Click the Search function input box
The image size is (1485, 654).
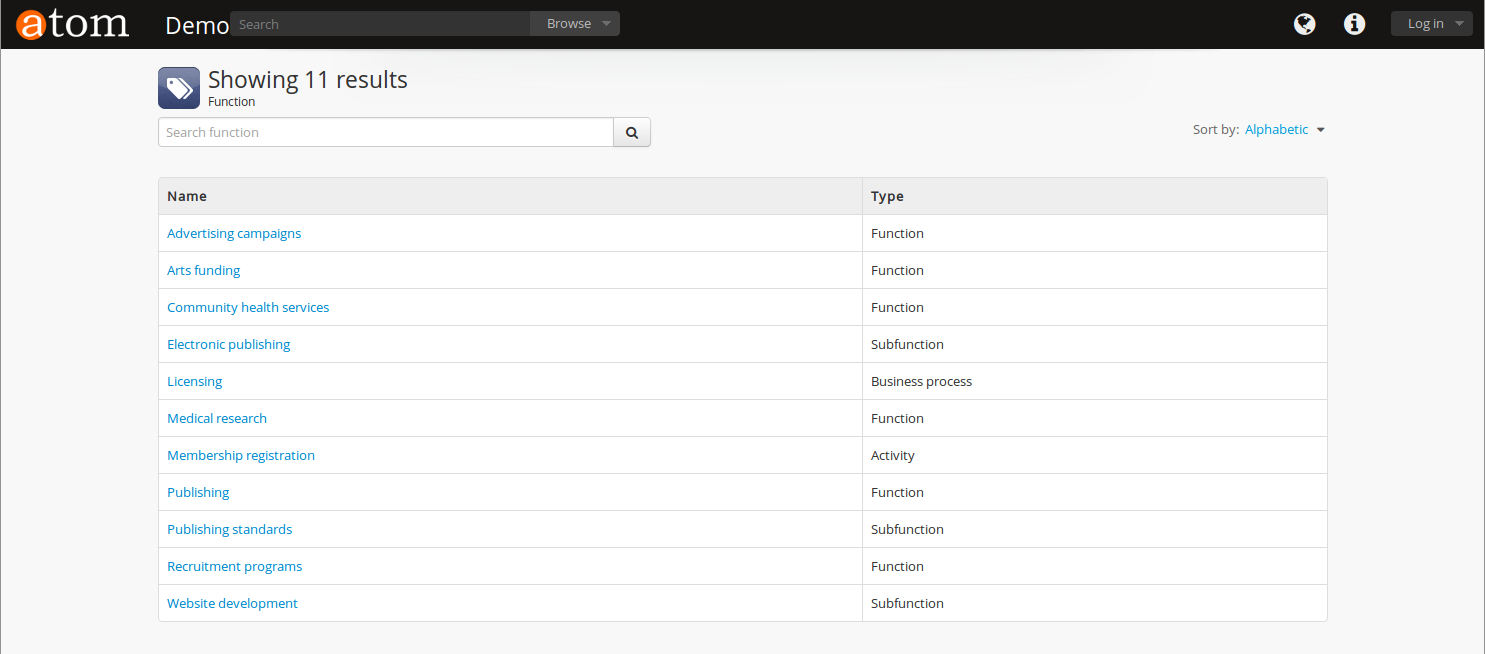tap(385, 132)
